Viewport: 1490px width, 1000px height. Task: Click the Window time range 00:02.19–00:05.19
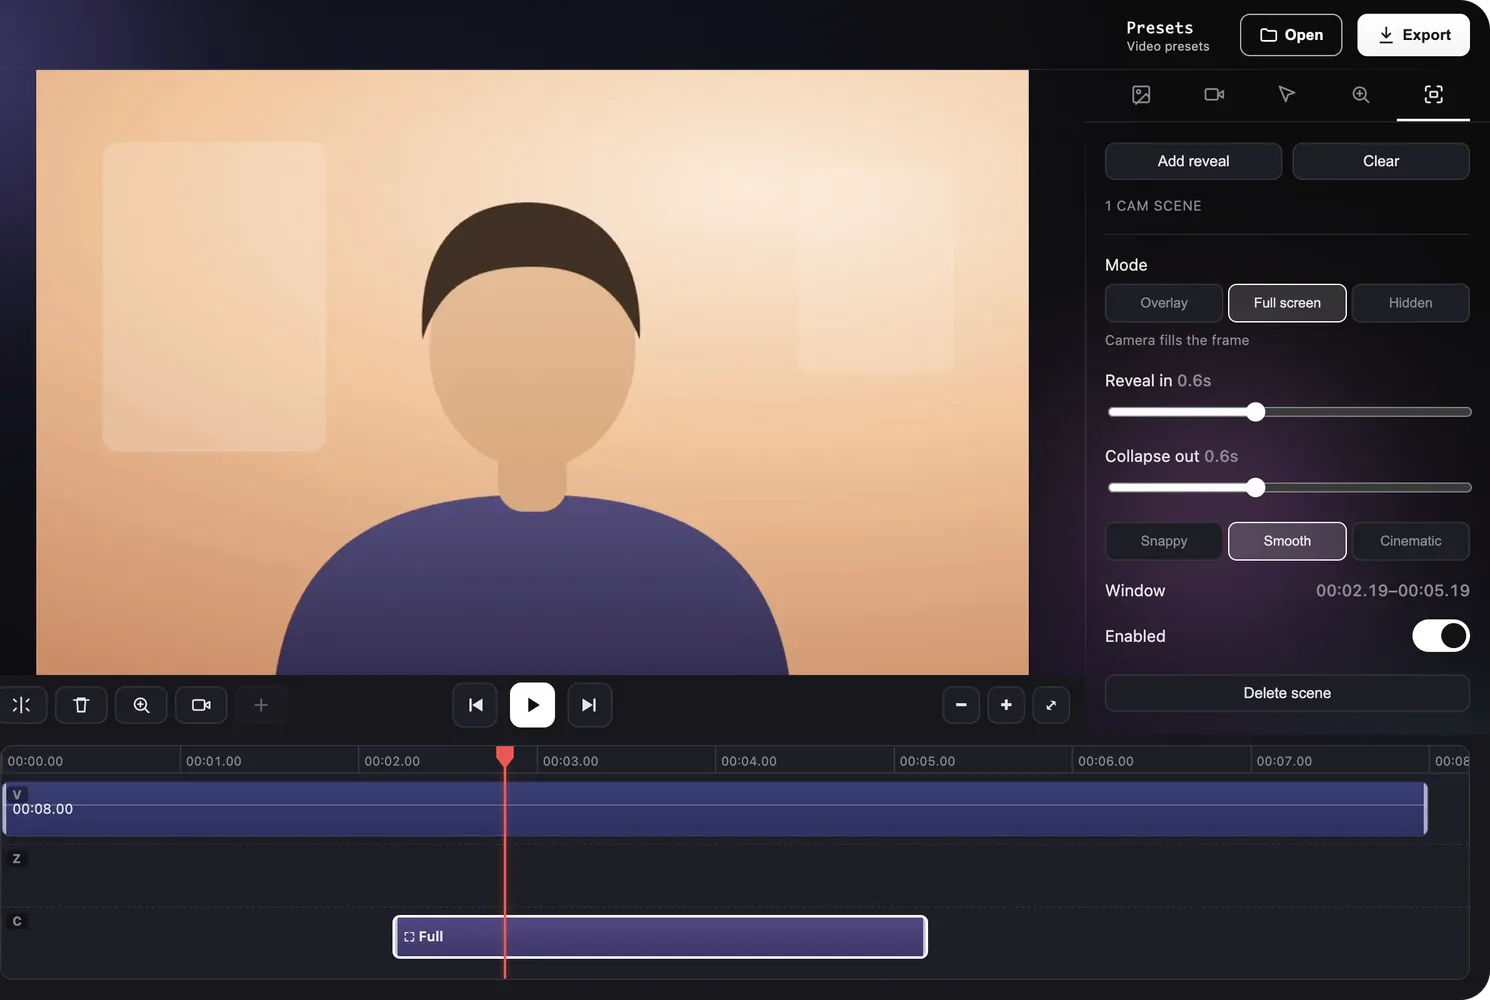tap(1392, 591)
